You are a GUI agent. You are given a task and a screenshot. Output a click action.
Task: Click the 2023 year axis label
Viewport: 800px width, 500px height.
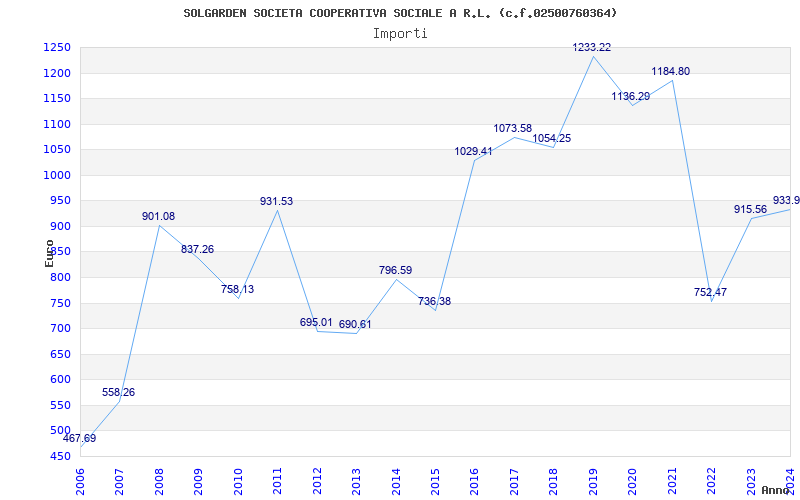(751, 482)
